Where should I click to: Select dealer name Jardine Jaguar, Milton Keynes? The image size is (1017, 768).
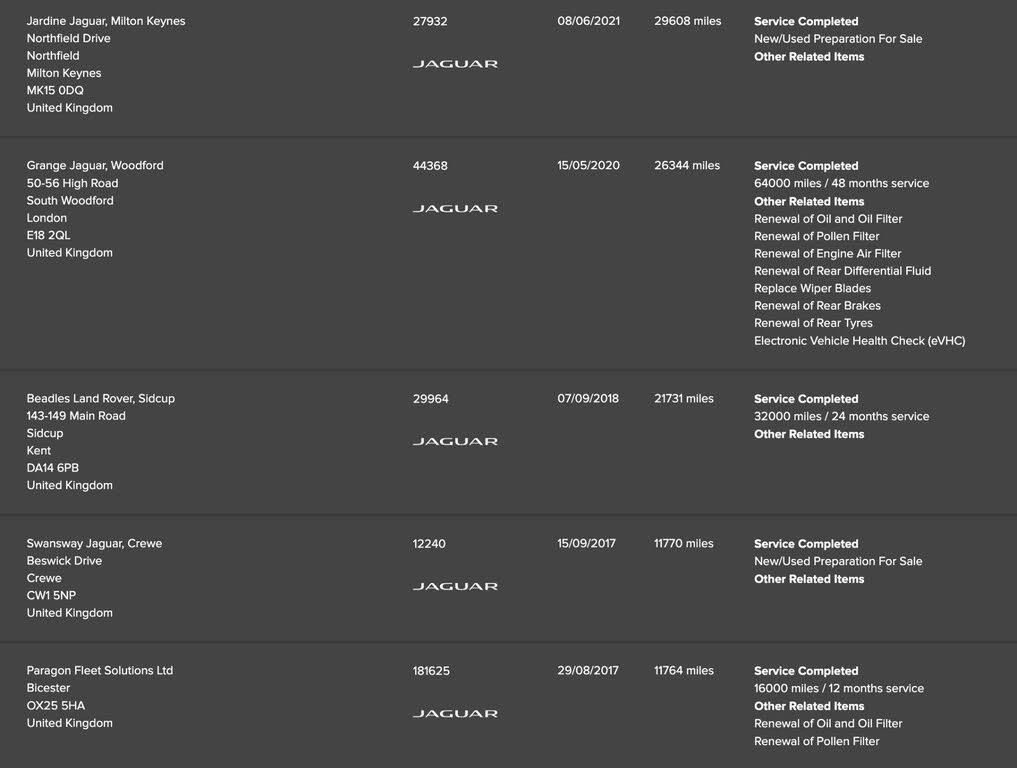(106, 21)
